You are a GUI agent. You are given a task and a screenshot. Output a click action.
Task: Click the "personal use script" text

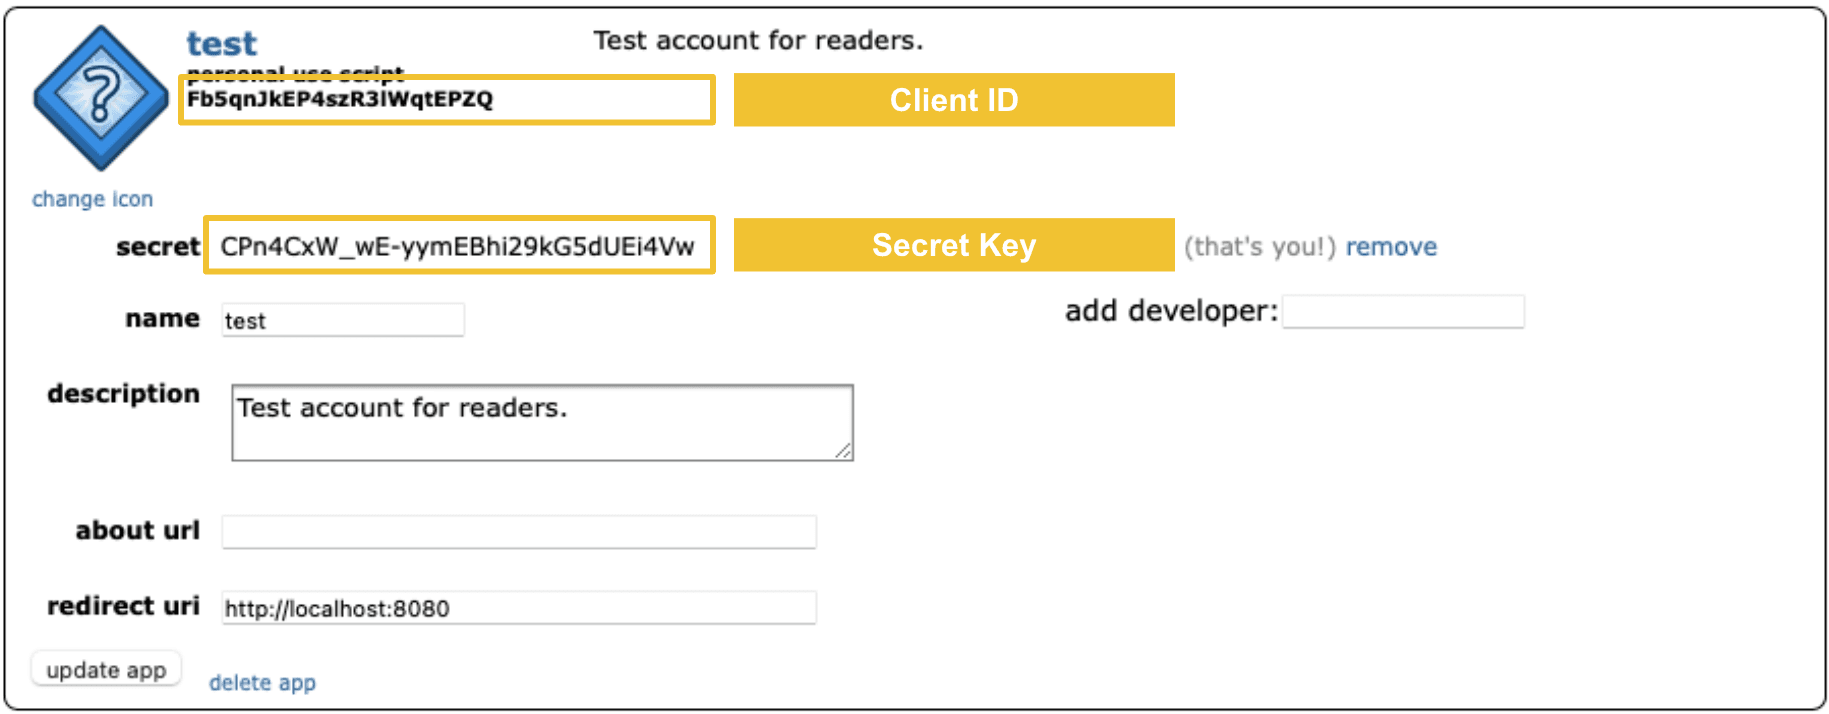tap(295, 72)
